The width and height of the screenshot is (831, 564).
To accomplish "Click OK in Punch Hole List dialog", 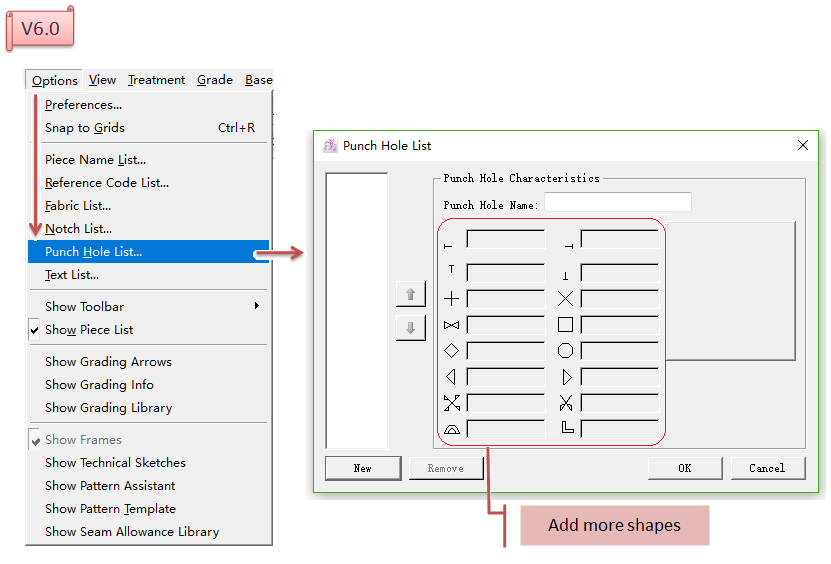I will [x=684, y=468].
